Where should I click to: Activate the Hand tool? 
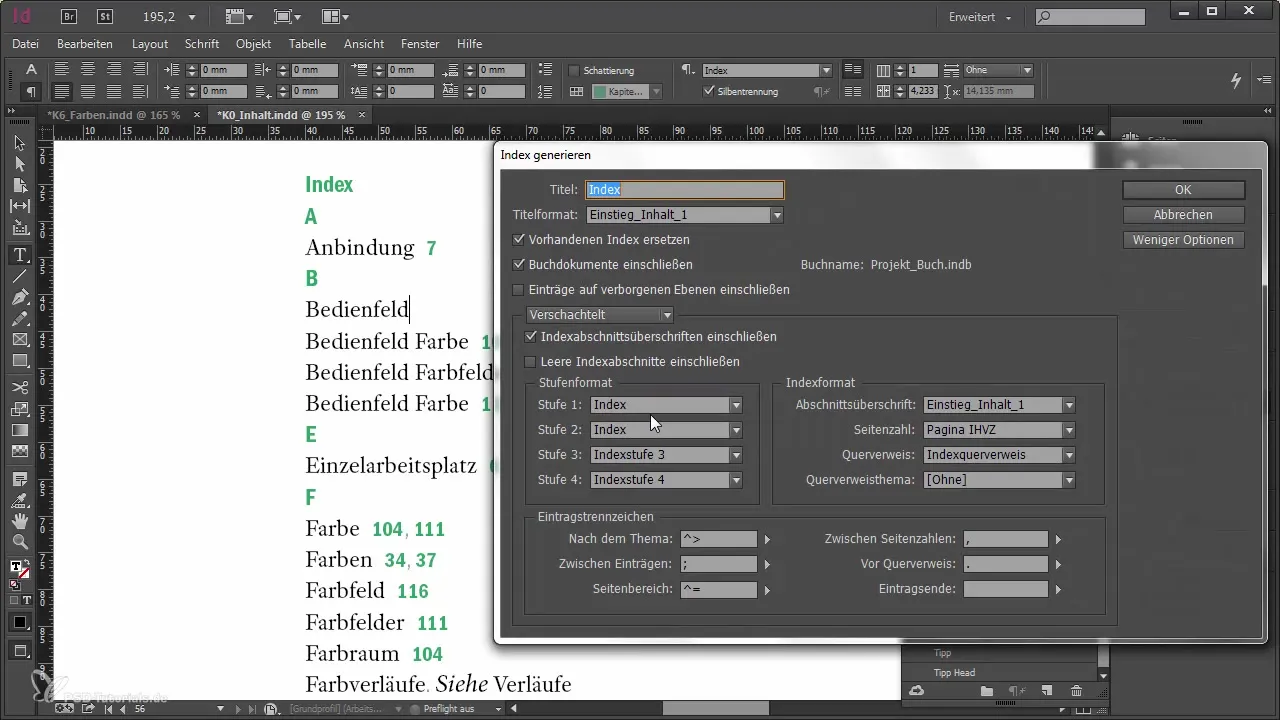[19, 521]
